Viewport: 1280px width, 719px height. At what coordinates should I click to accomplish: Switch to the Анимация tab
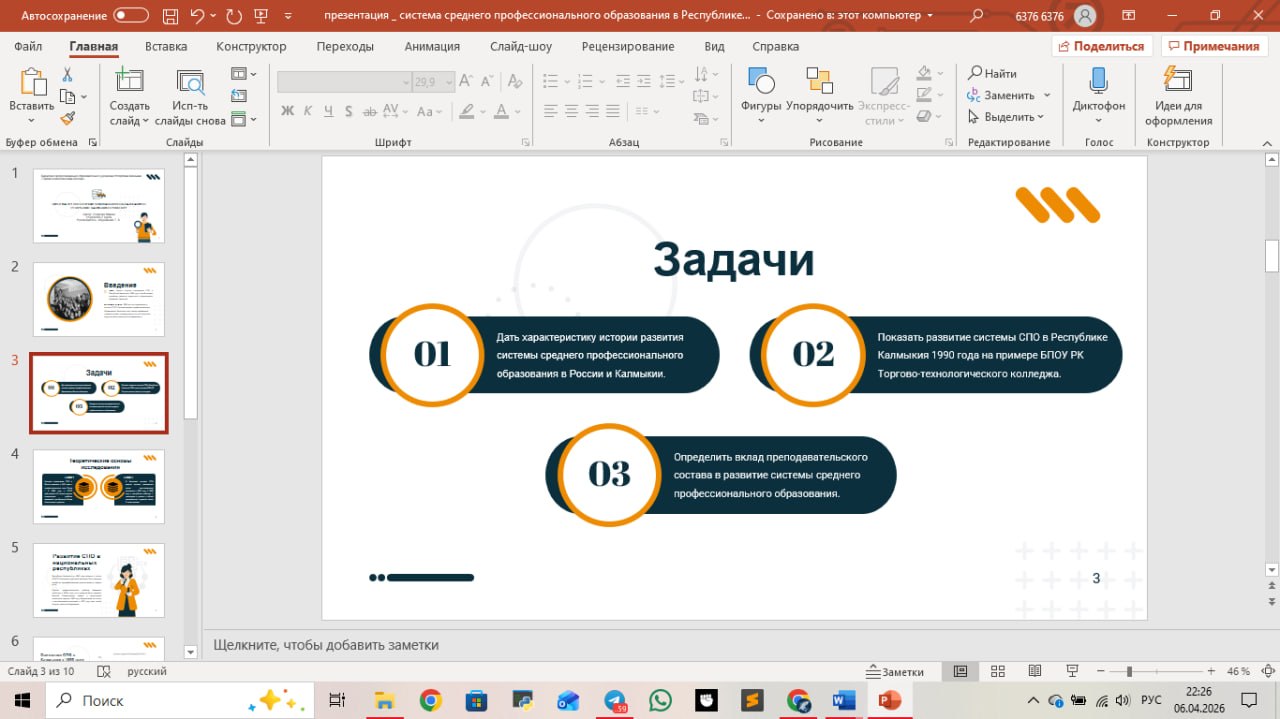(x=432, y=46)
